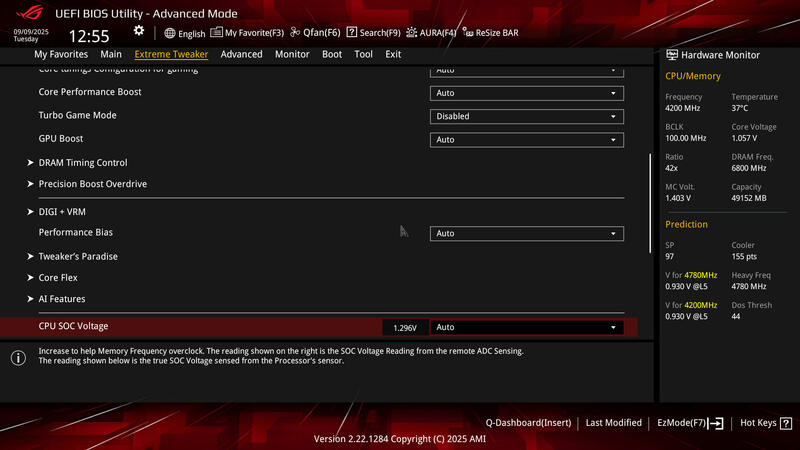The width and height of the screenshot is (800, 450).
Task: Open settings via the gear icon
Action: pos(139,31)
